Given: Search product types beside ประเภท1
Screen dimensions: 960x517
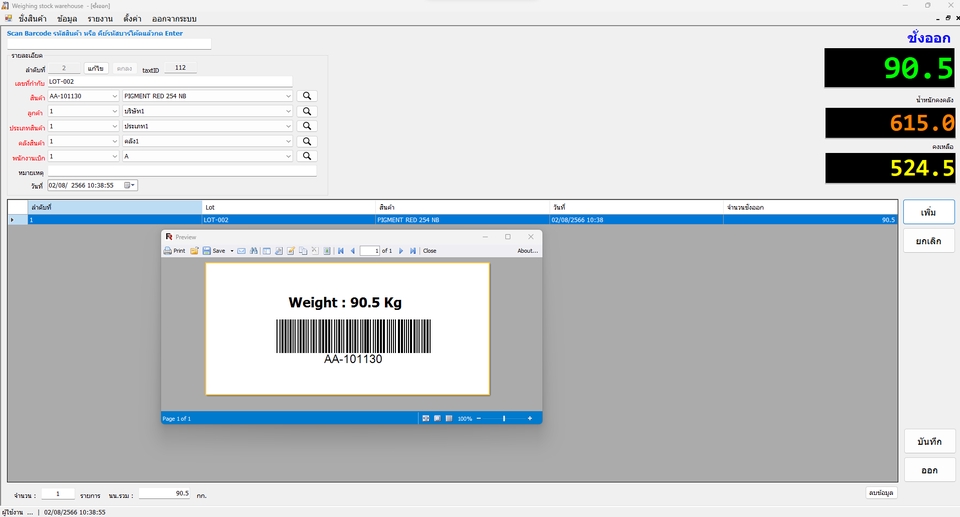Looking at the screenshot, I should (x=307, y=126).
